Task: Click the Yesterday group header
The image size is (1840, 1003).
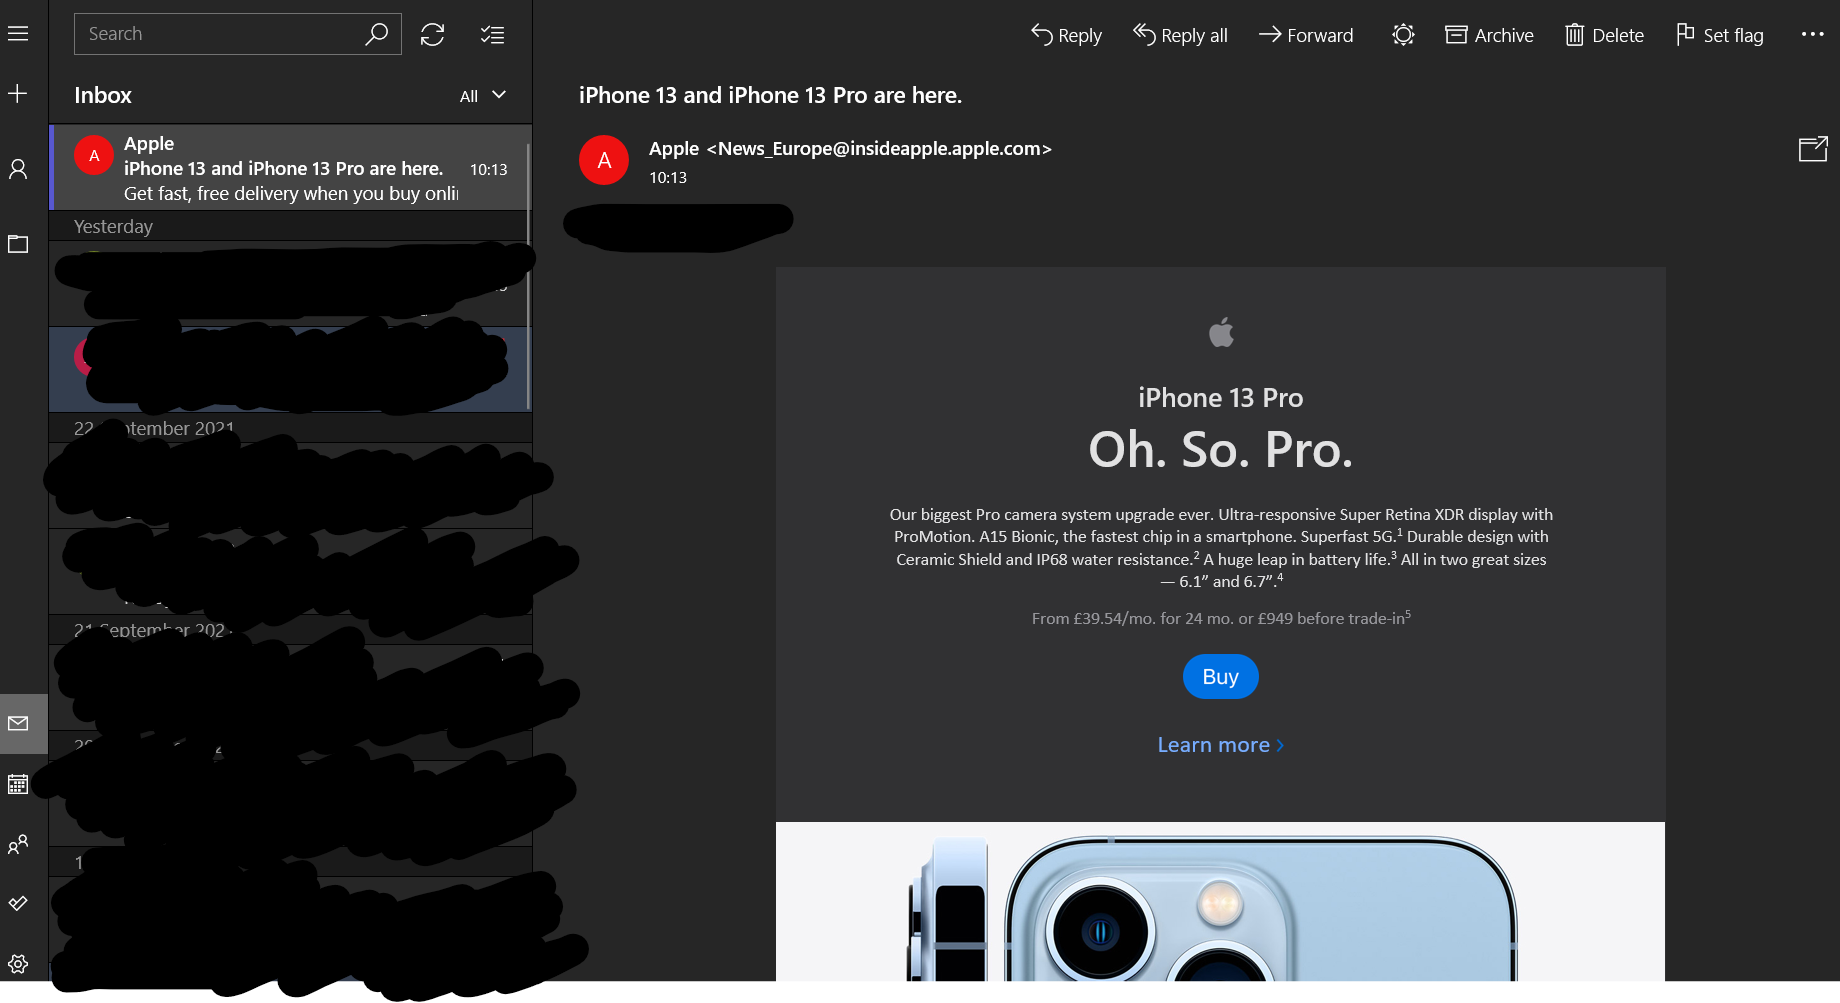Action: point(113,226)
